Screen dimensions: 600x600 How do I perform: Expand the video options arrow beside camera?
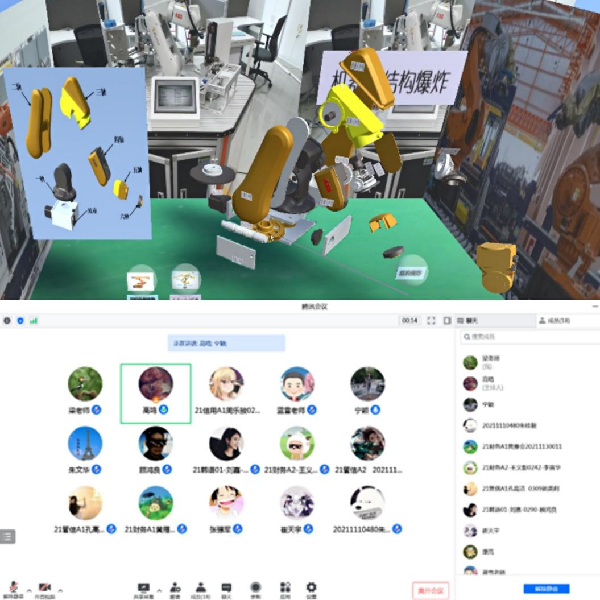pyautogui.click(x=60, y=585)
